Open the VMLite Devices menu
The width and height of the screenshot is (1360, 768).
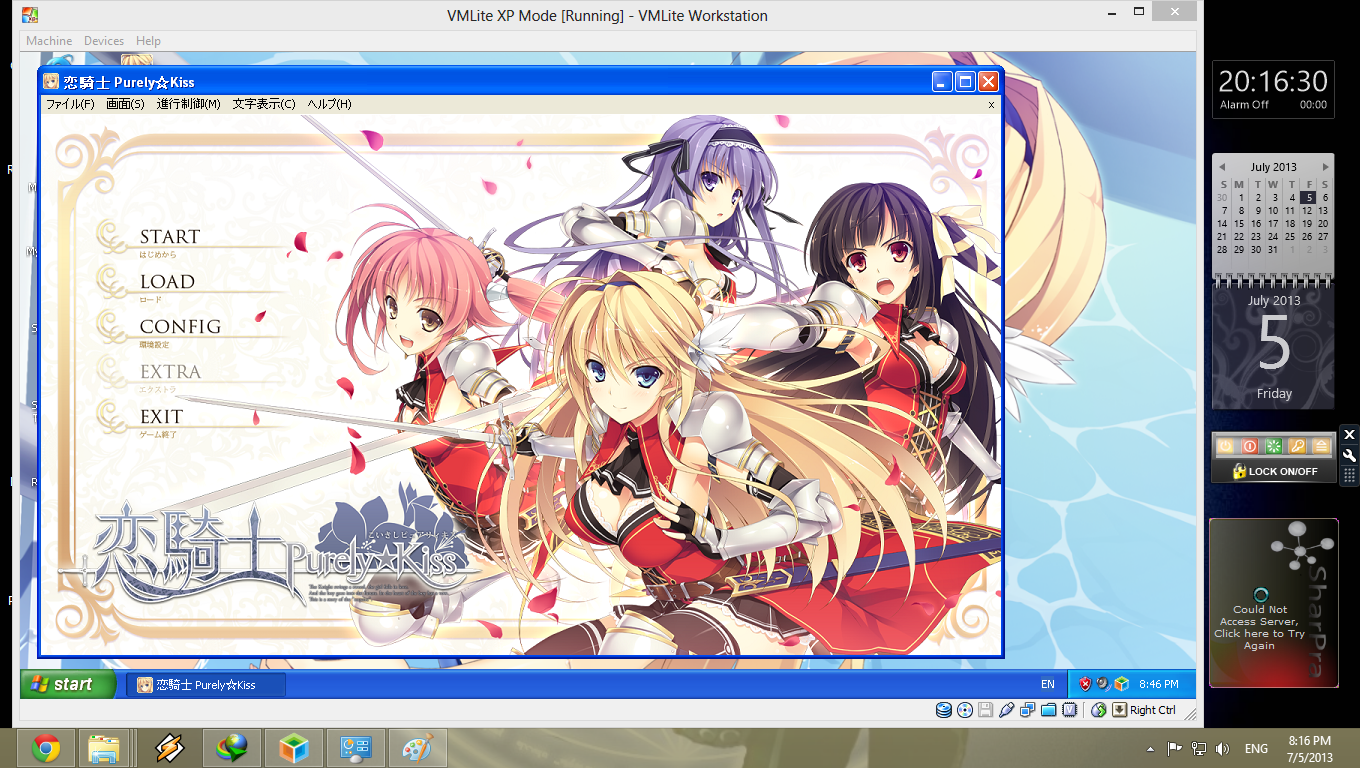coord(104,41)
